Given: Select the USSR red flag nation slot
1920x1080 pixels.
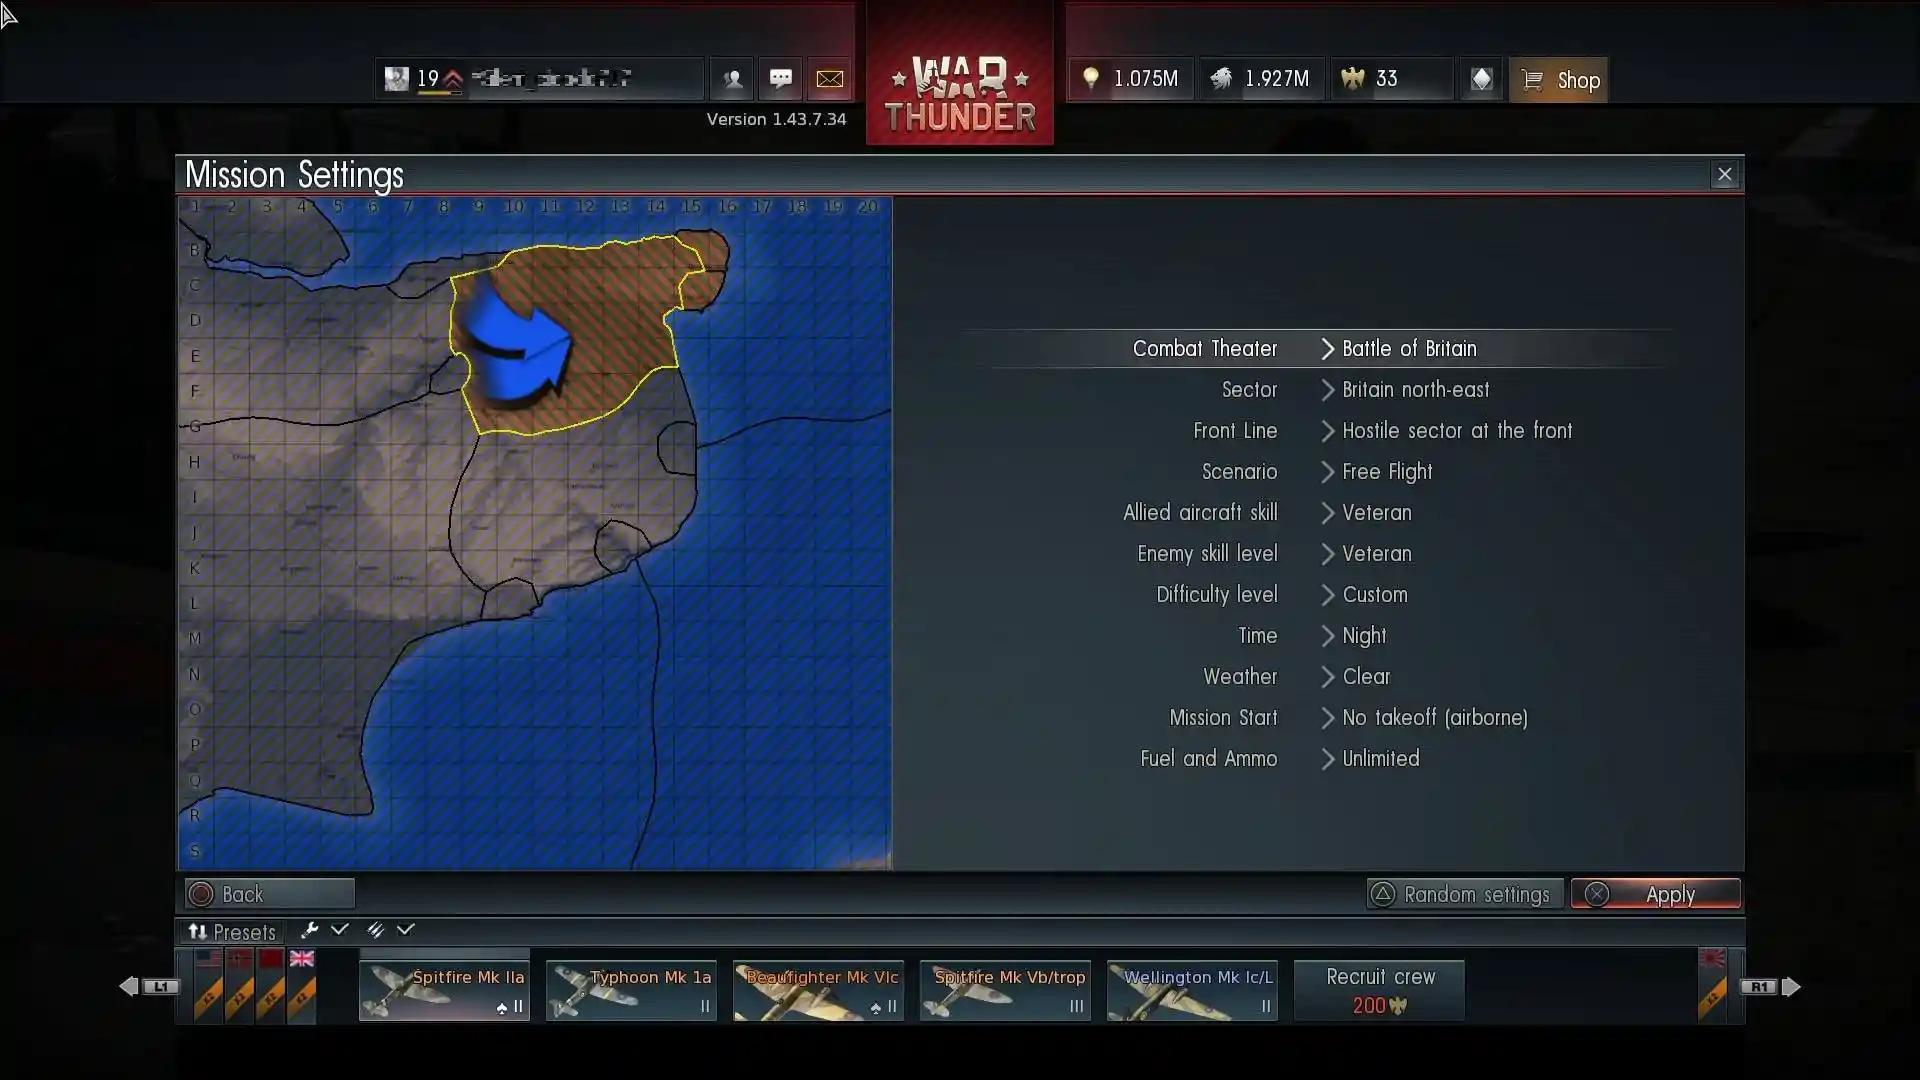Looking at the screenshot, I should (x=270, y=985).
